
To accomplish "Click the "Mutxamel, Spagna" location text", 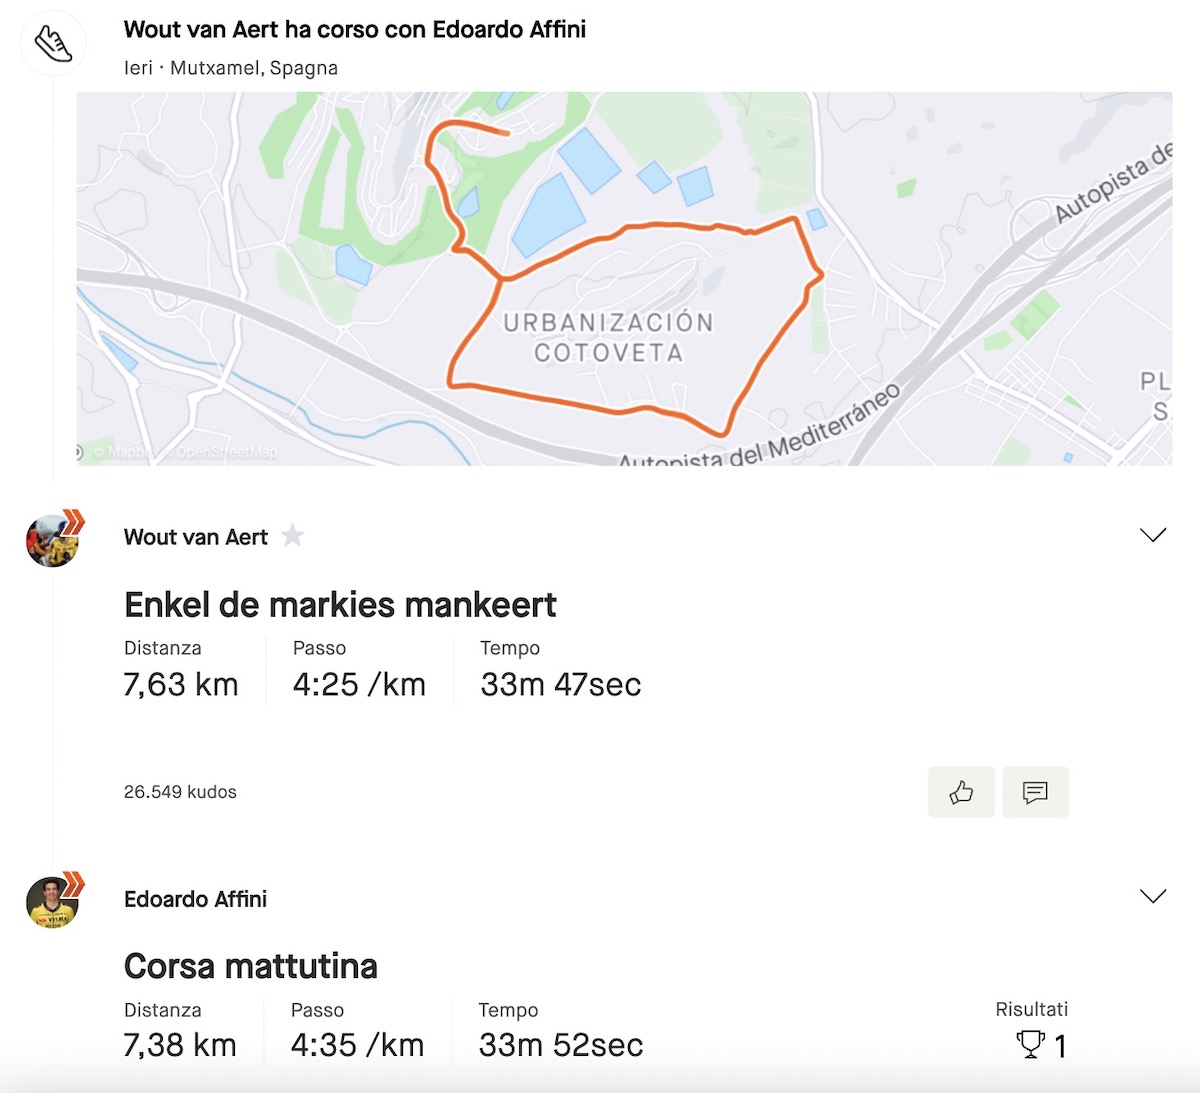I will coord(254,68).
